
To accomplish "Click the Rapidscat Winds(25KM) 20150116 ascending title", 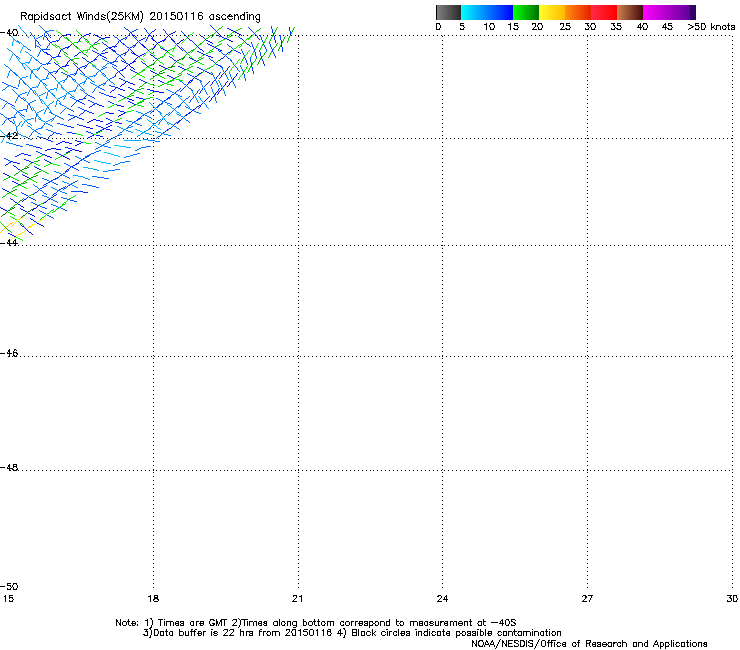I will pyautogui.click(x=140, y=17).
